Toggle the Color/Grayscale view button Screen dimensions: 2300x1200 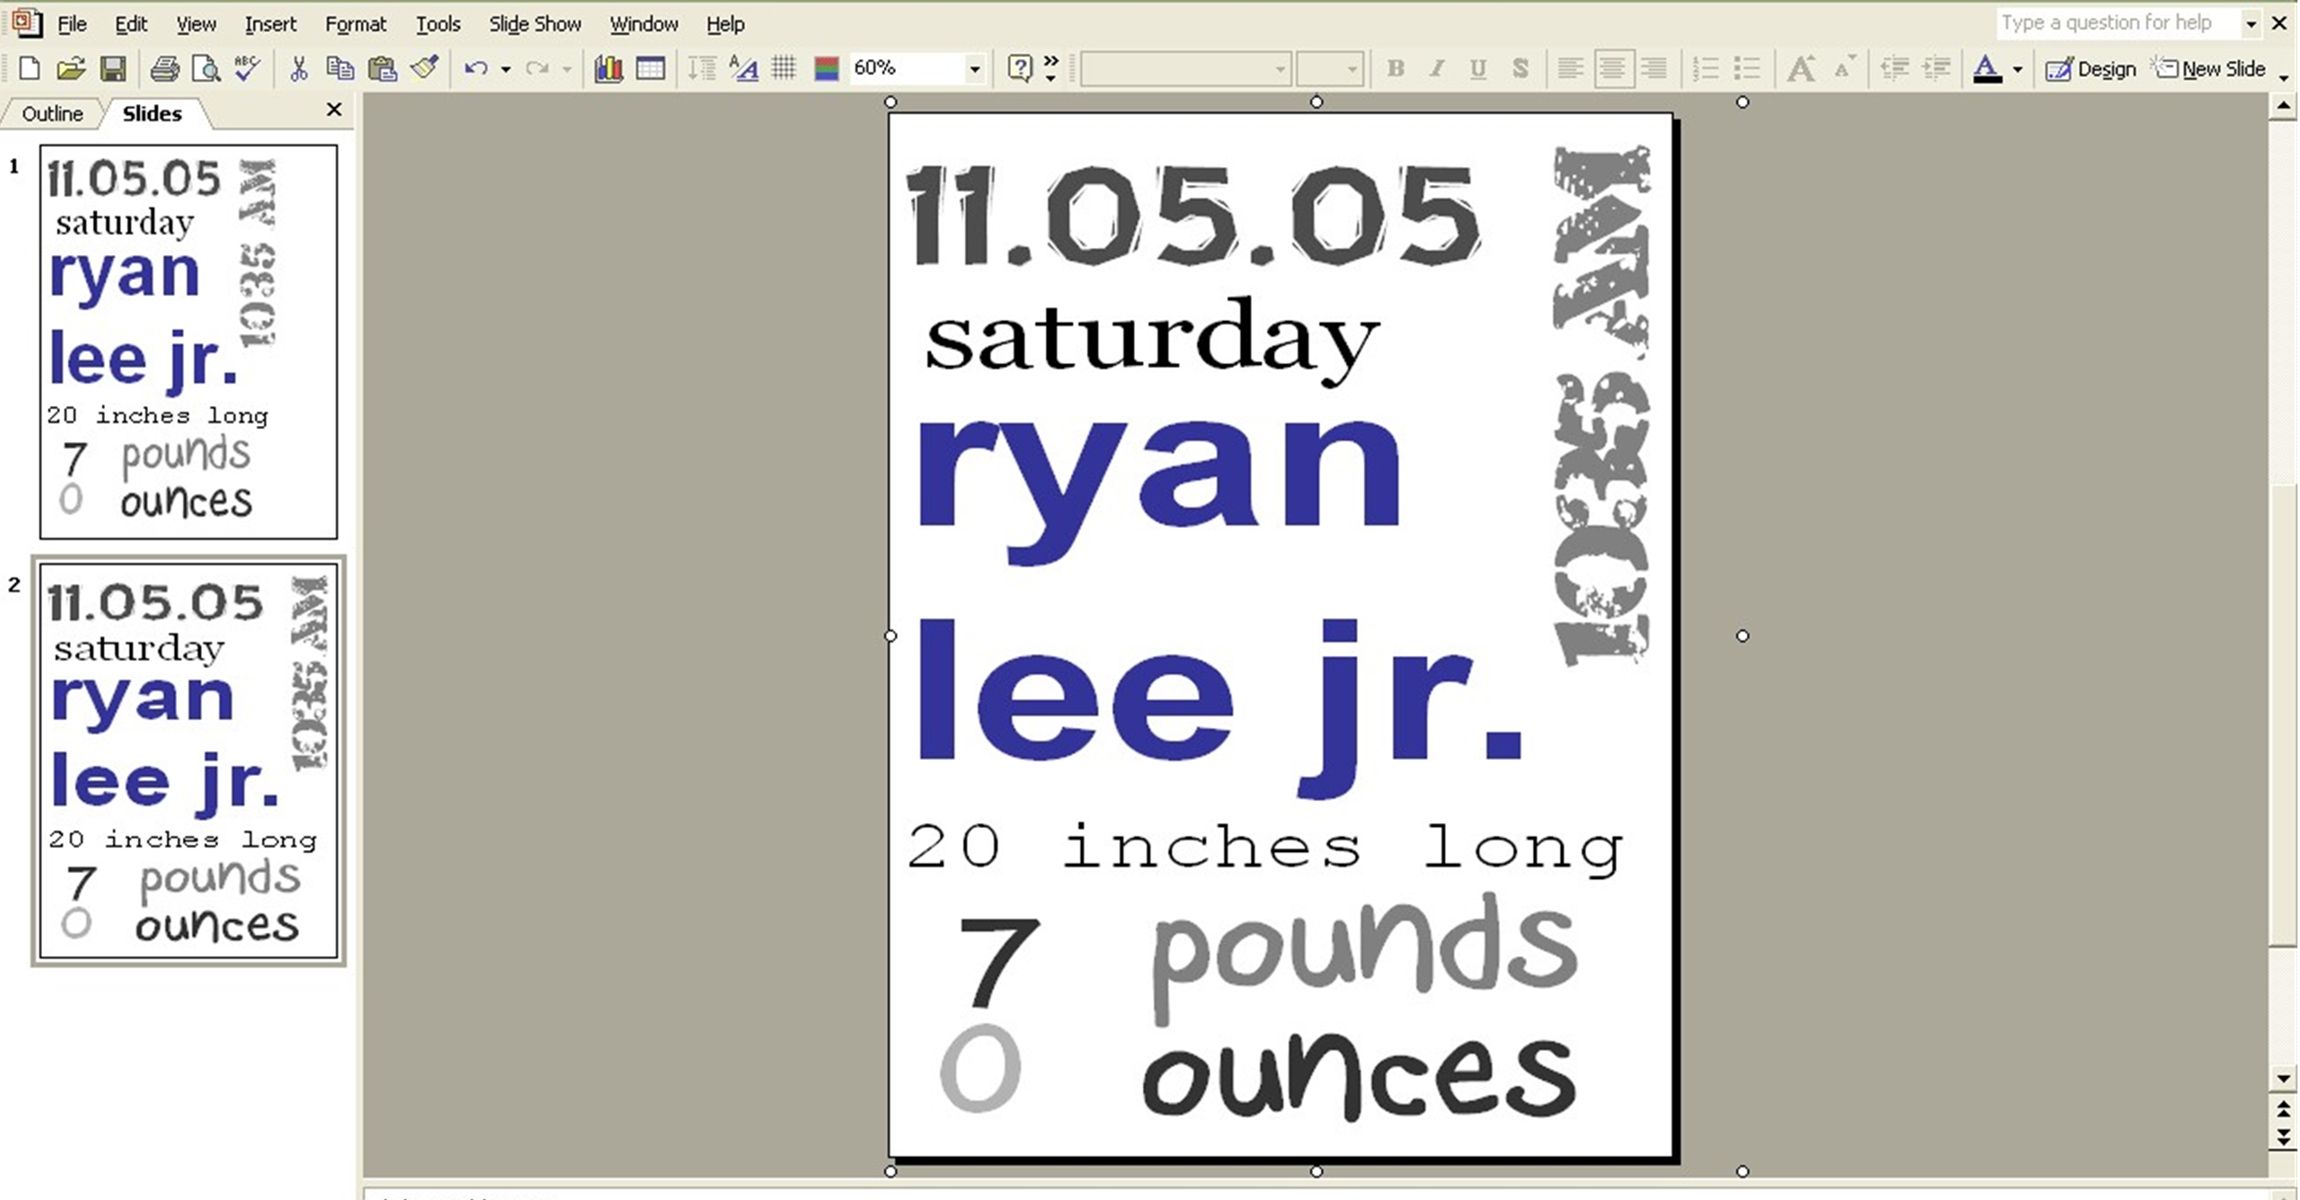point(826,68)
